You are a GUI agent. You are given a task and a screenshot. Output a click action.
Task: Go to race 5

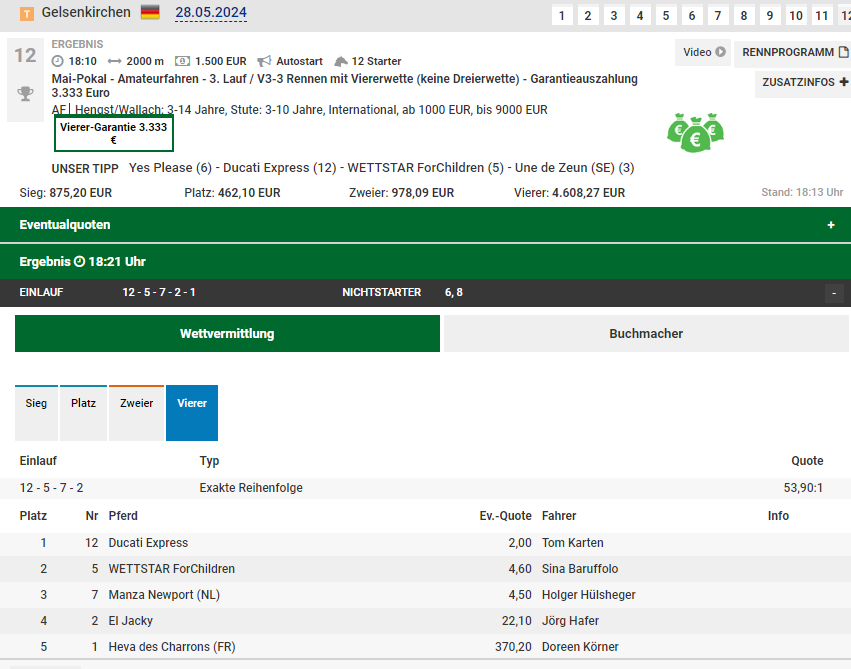(x=666, y=16)
